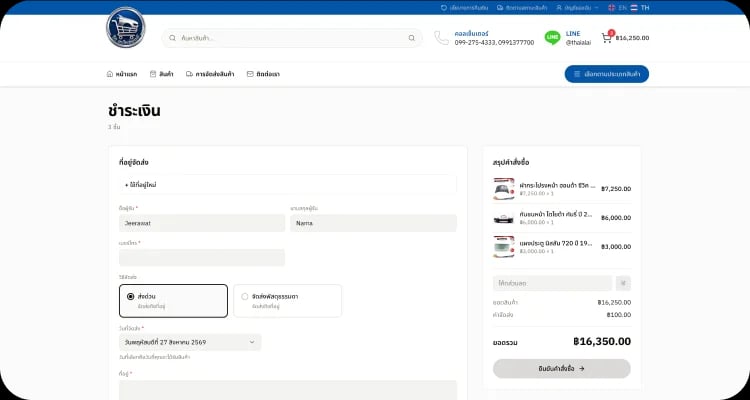This screenshot has height=400, width=750.
Task: Click the shop logo in the header
Action: coord(126,27)
